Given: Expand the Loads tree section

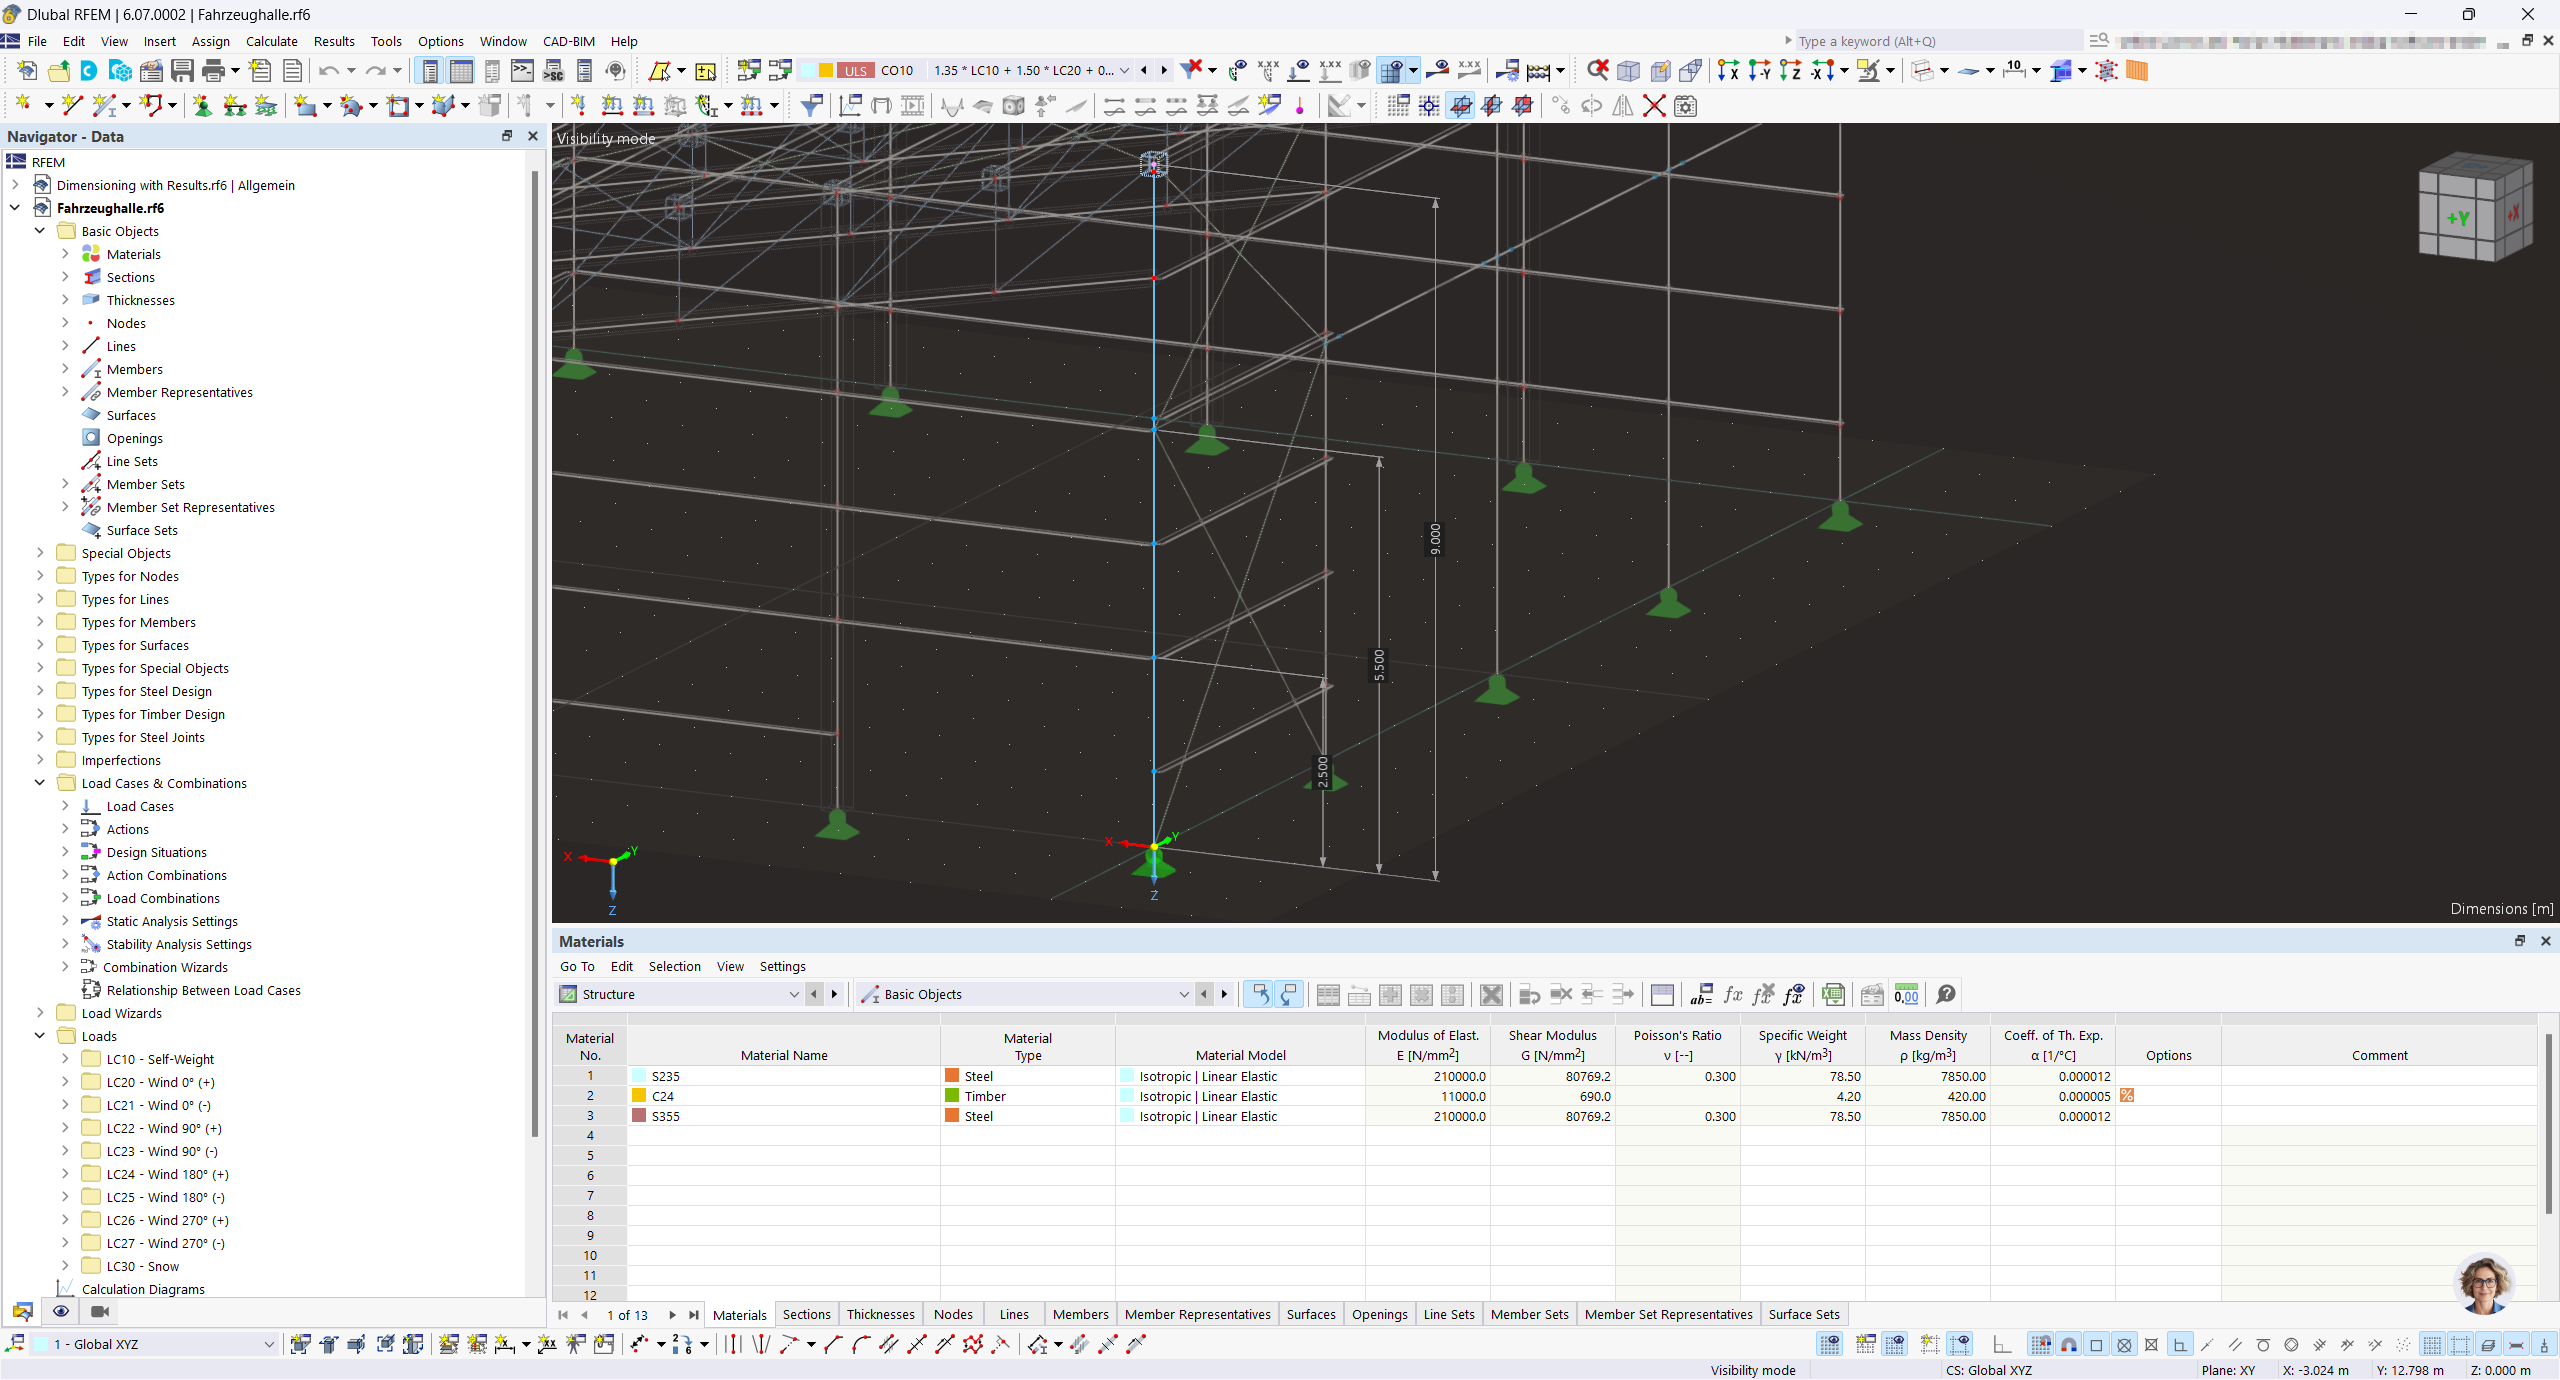Looking at the screenshot, I should (x=37, y=1035).
